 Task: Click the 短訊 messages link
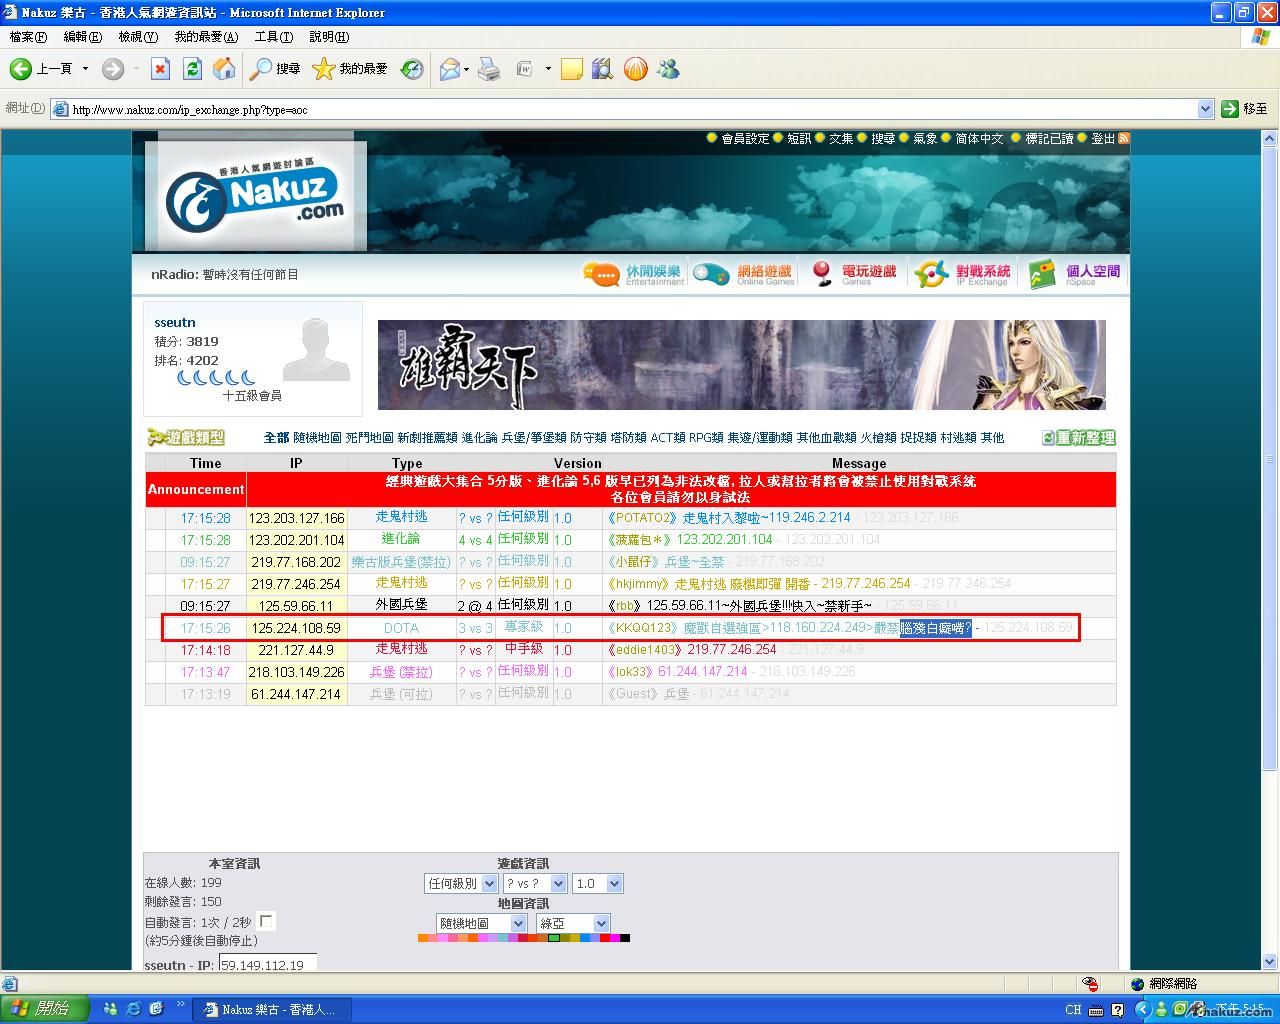coord(799,138)
